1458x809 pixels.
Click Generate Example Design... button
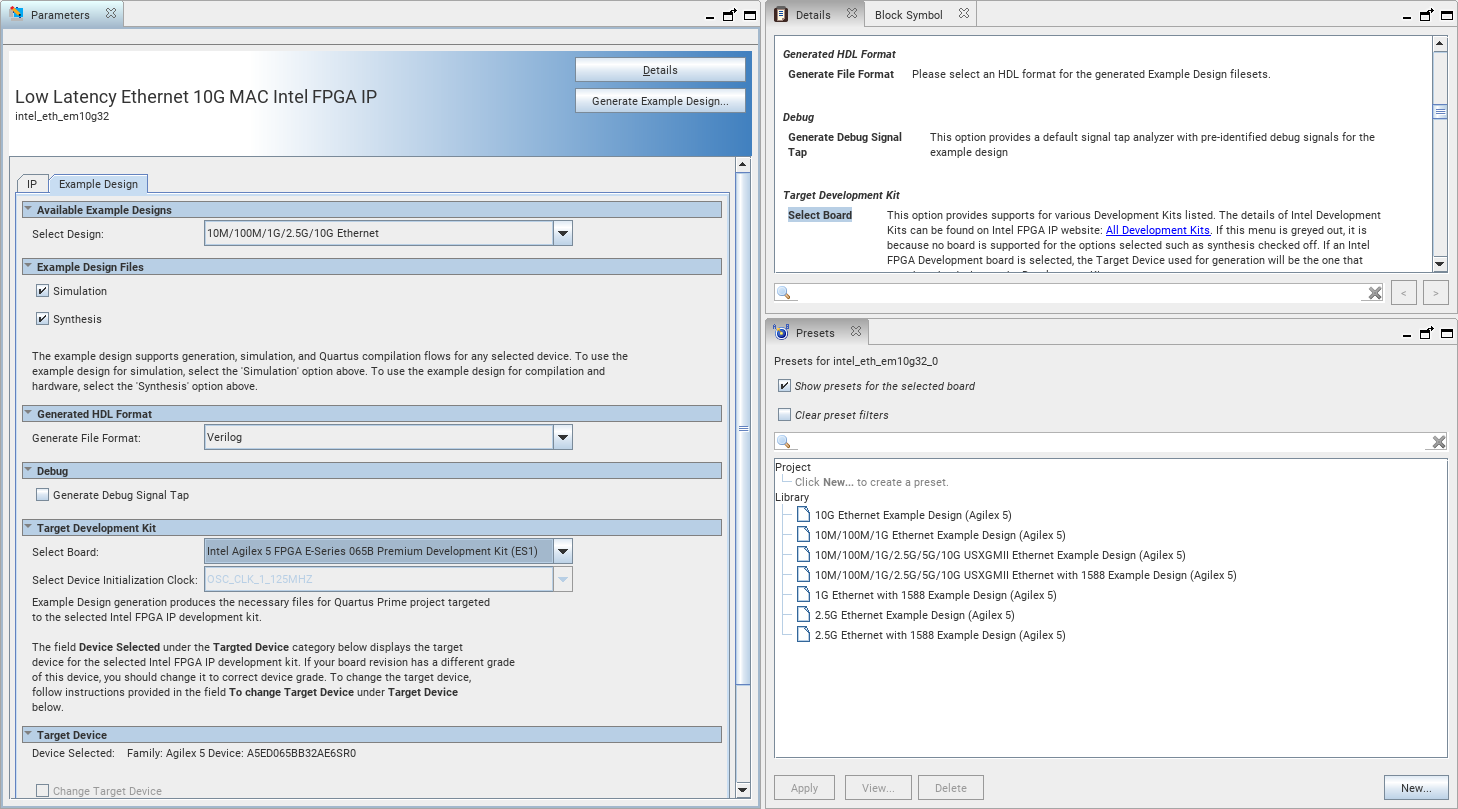click(x=660, y=101)
